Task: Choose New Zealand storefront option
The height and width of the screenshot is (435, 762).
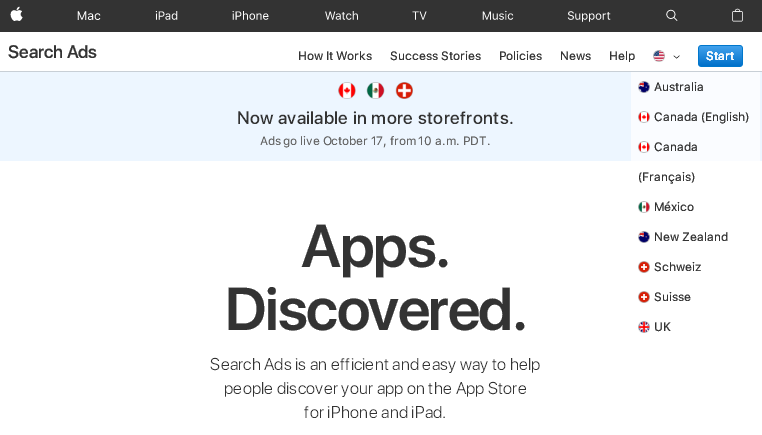Action: tap(690, 237)
